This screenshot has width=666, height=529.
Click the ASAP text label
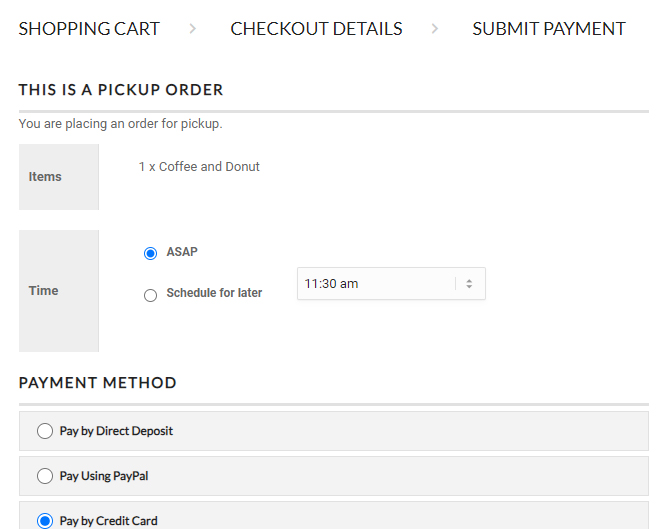(x=182, y=252)
